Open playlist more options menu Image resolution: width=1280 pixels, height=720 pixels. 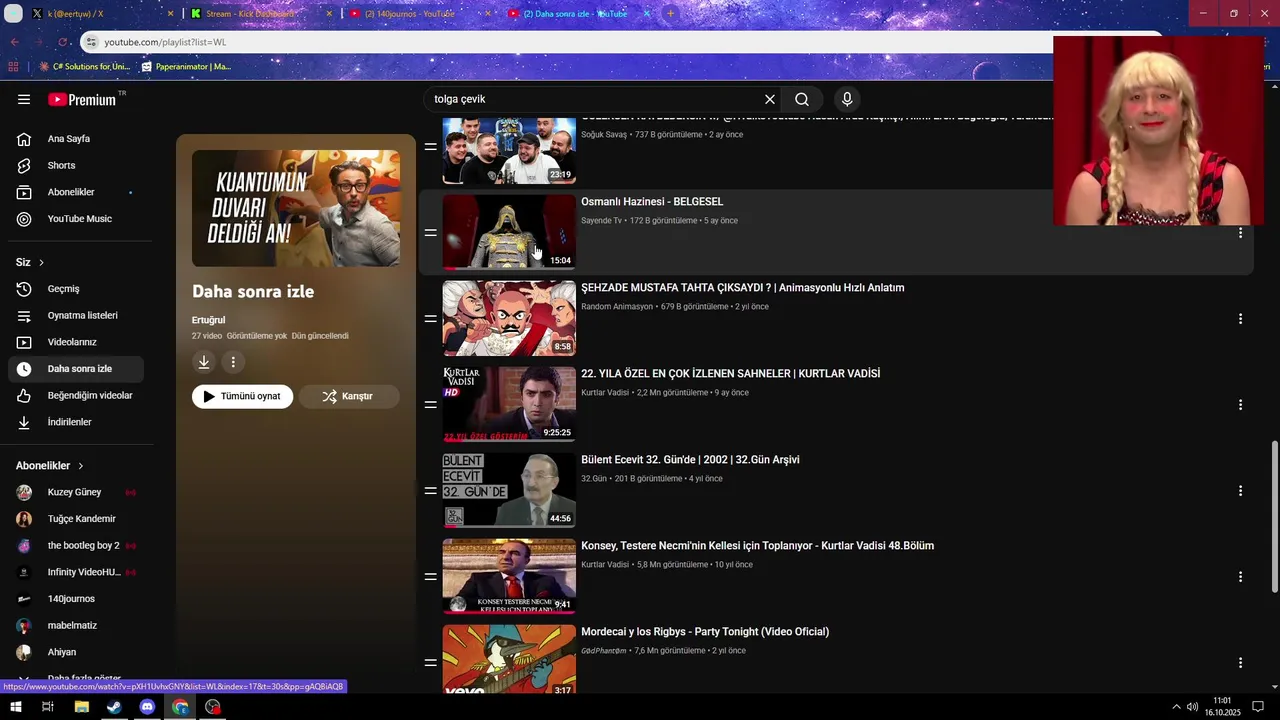tap(233, 362)
